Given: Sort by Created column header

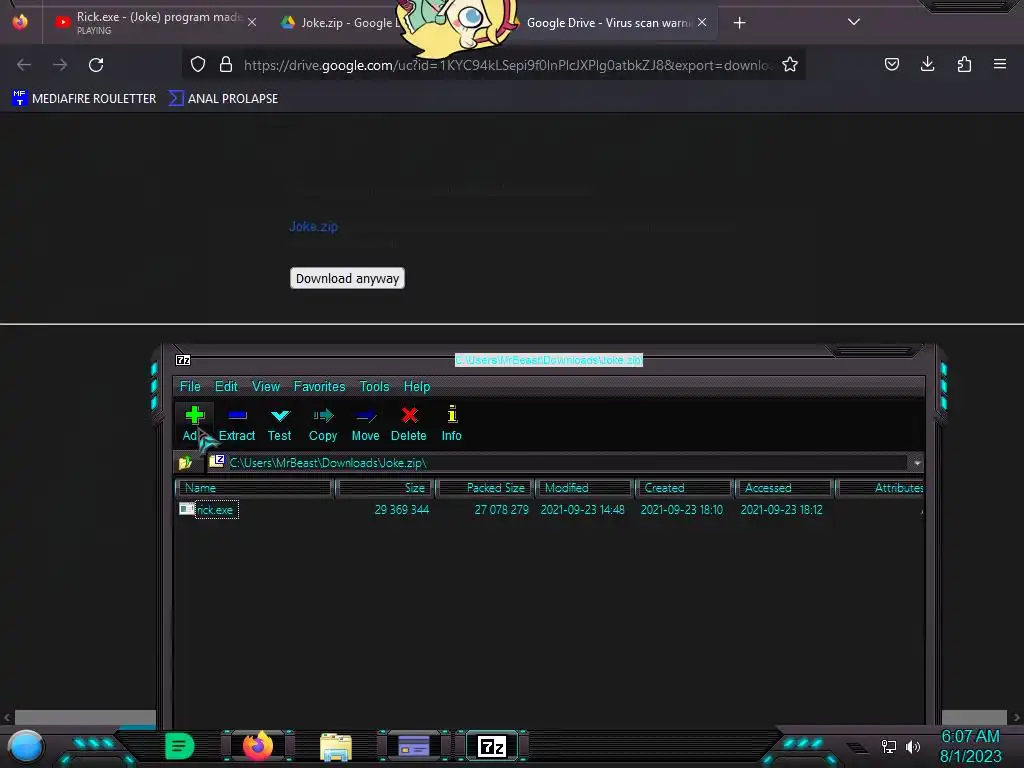Looking at the screenshot, I should click(684, 488).
